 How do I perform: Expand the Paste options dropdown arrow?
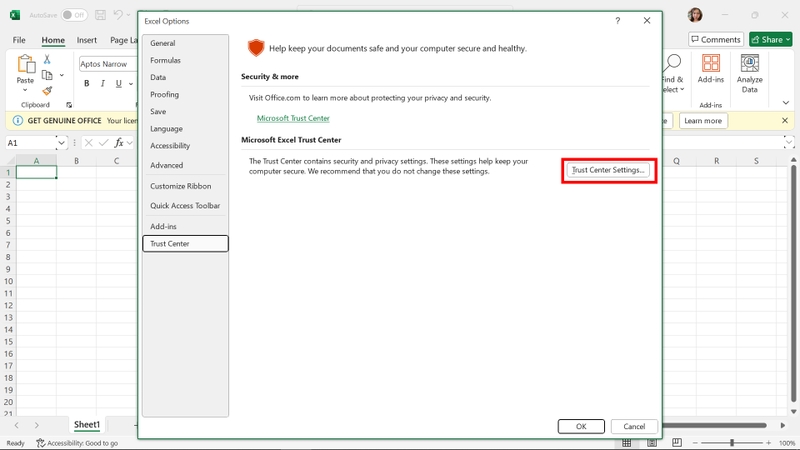tap(25, 90)
